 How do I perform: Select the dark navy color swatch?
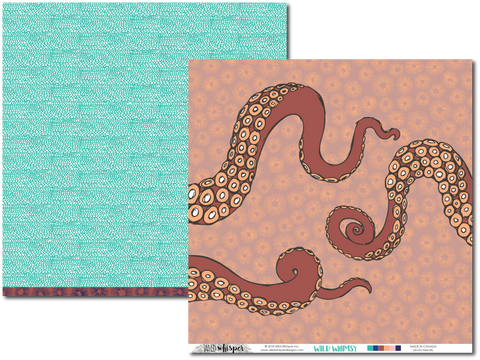(x=398, y=348)
